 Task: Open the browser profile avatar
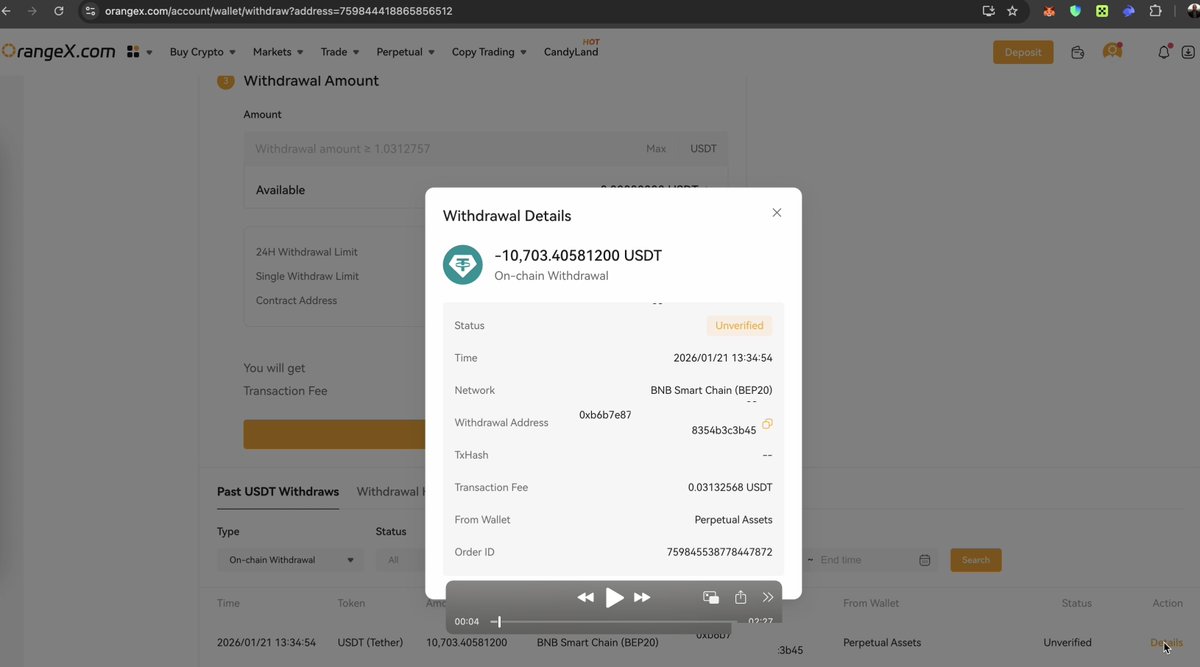click(x=1192, y=11)
